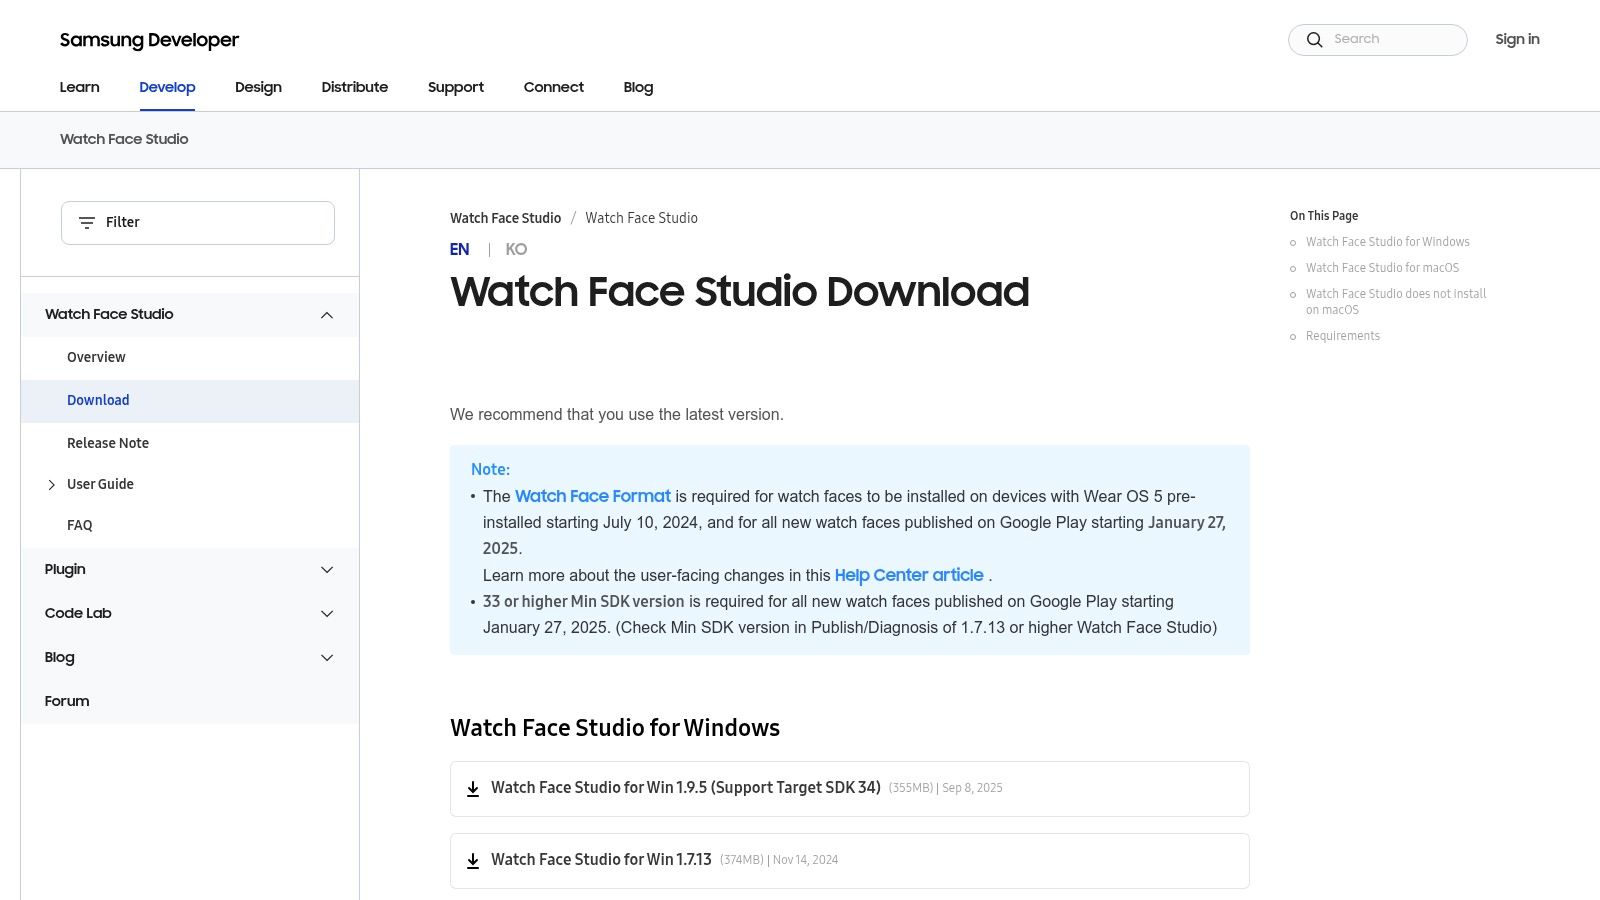This screenshot has height=900, width=1600.
Task: Expand the Plugin sidebar section
Action: (x=327, y=569)
